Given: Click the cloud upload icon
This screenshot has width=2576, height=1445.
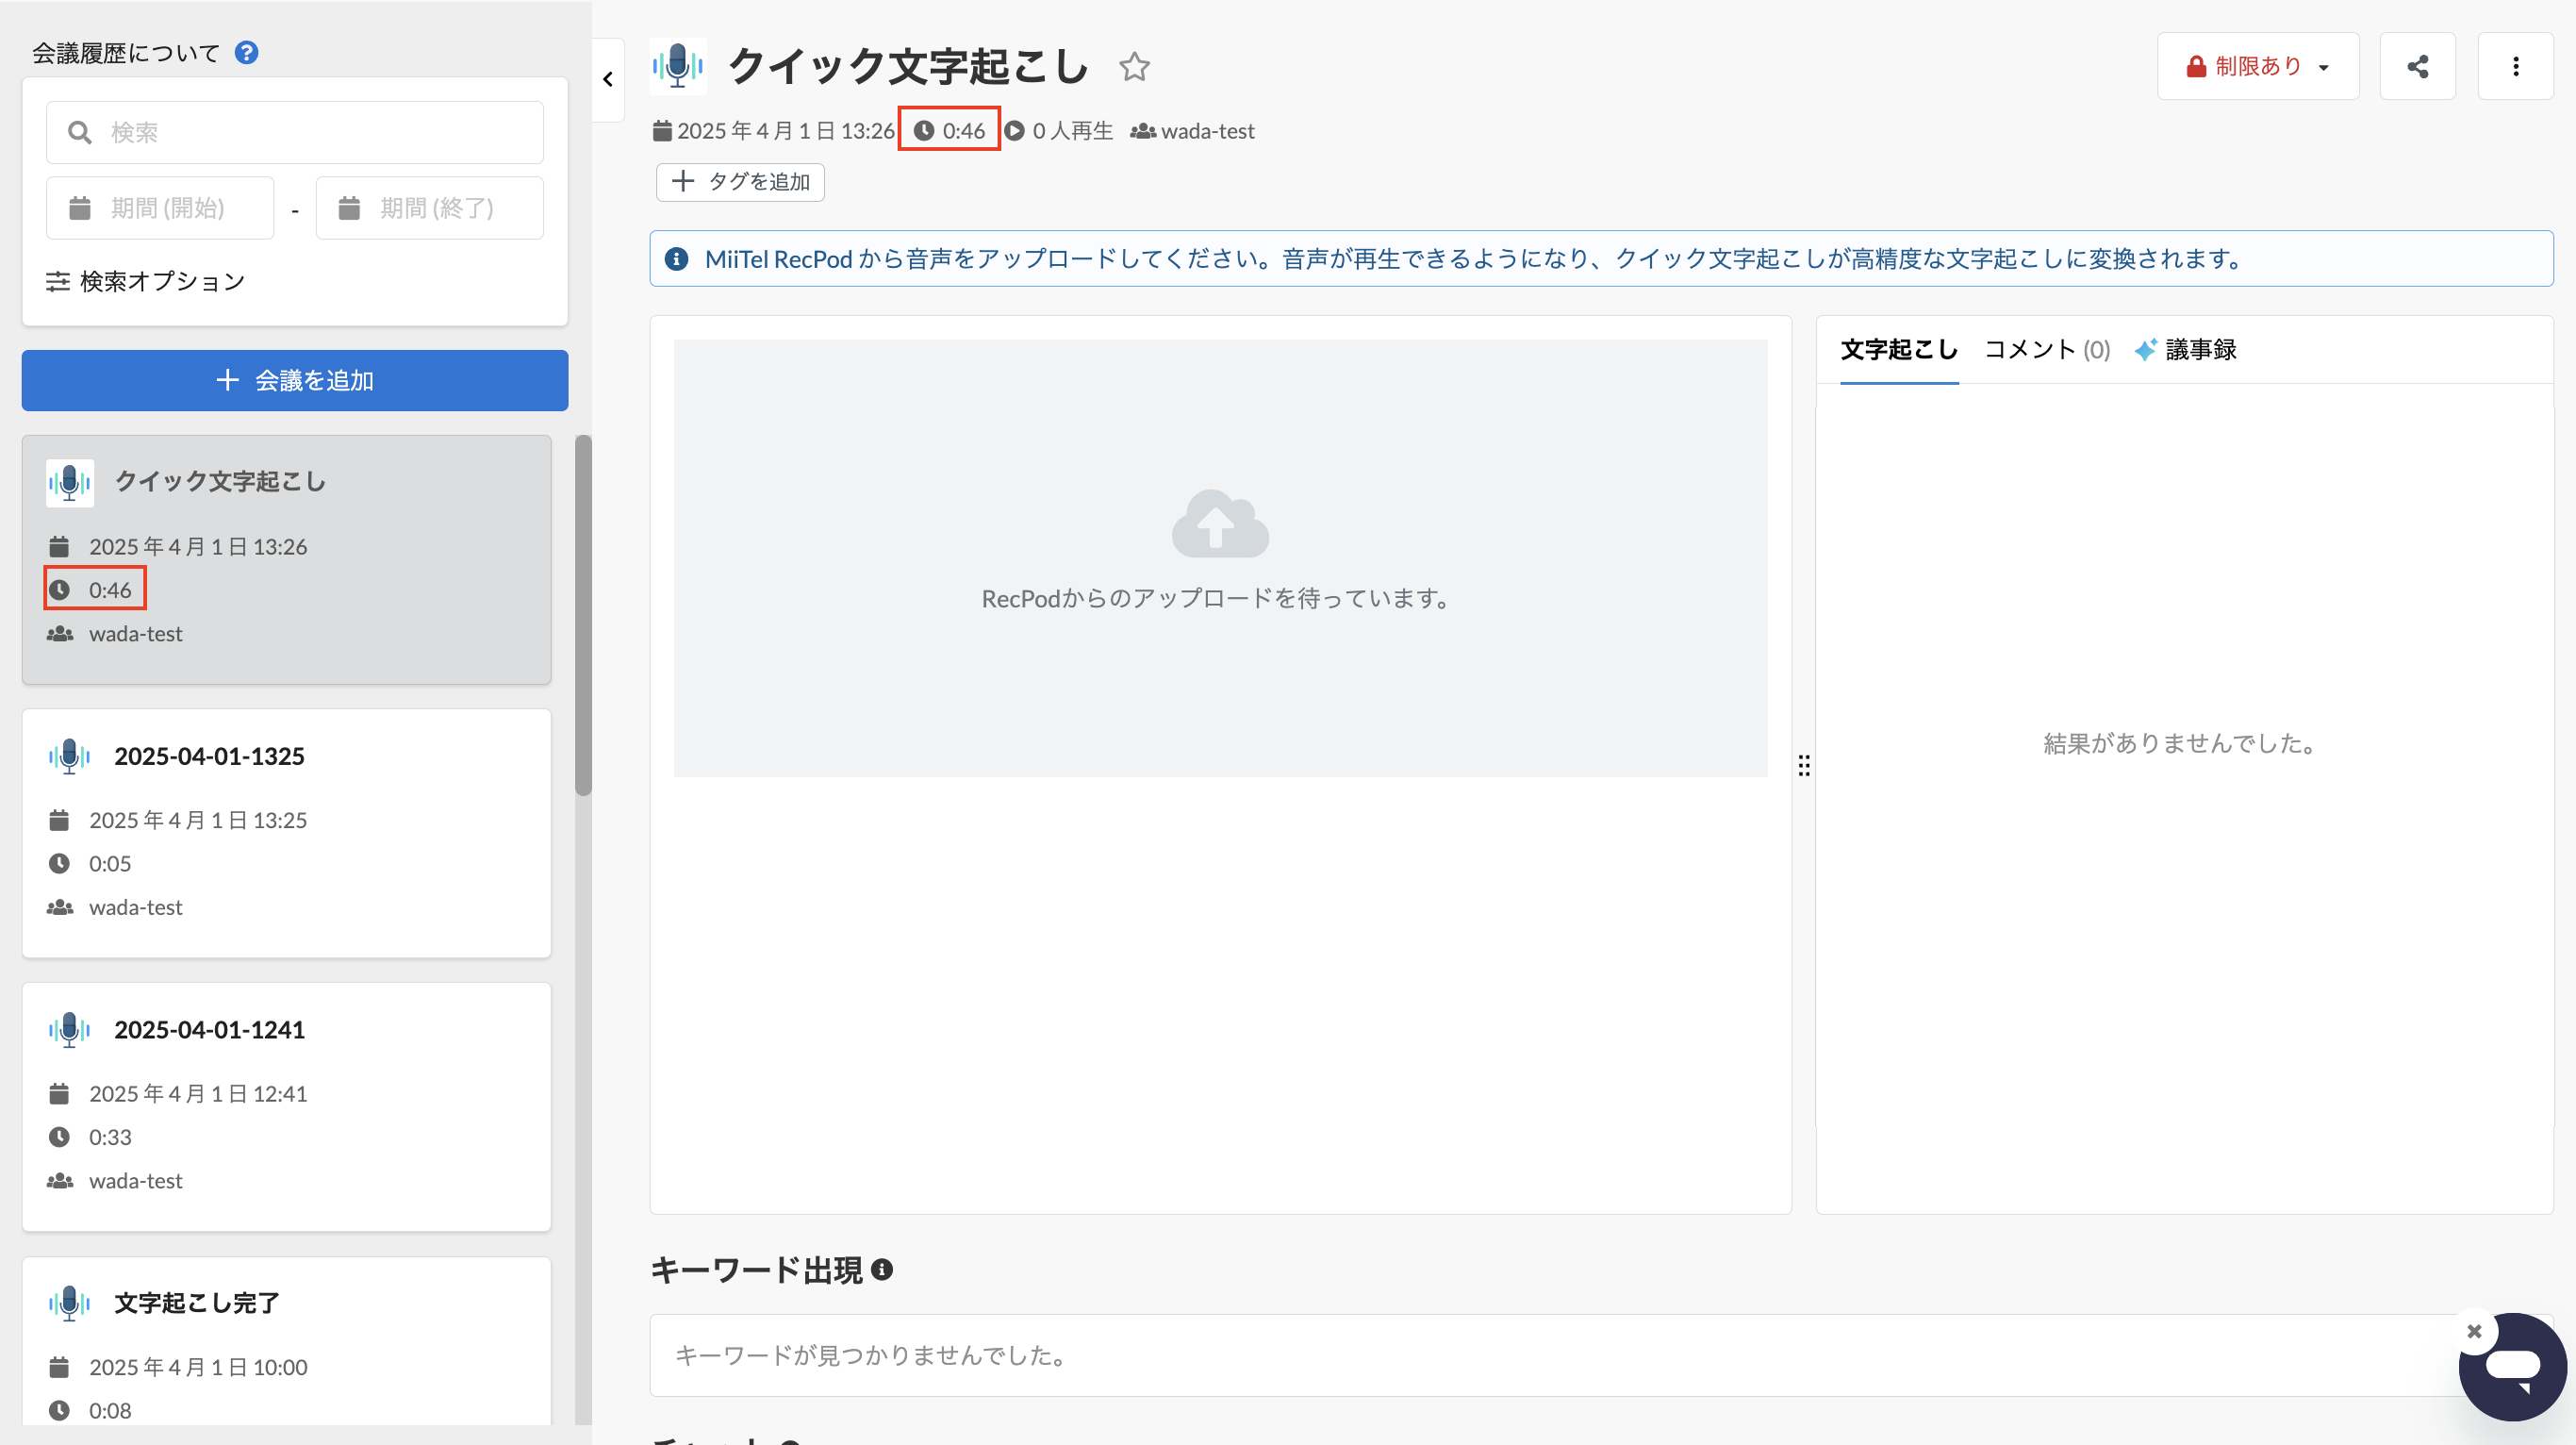Looking at the screenshot, I should 1220,523.
